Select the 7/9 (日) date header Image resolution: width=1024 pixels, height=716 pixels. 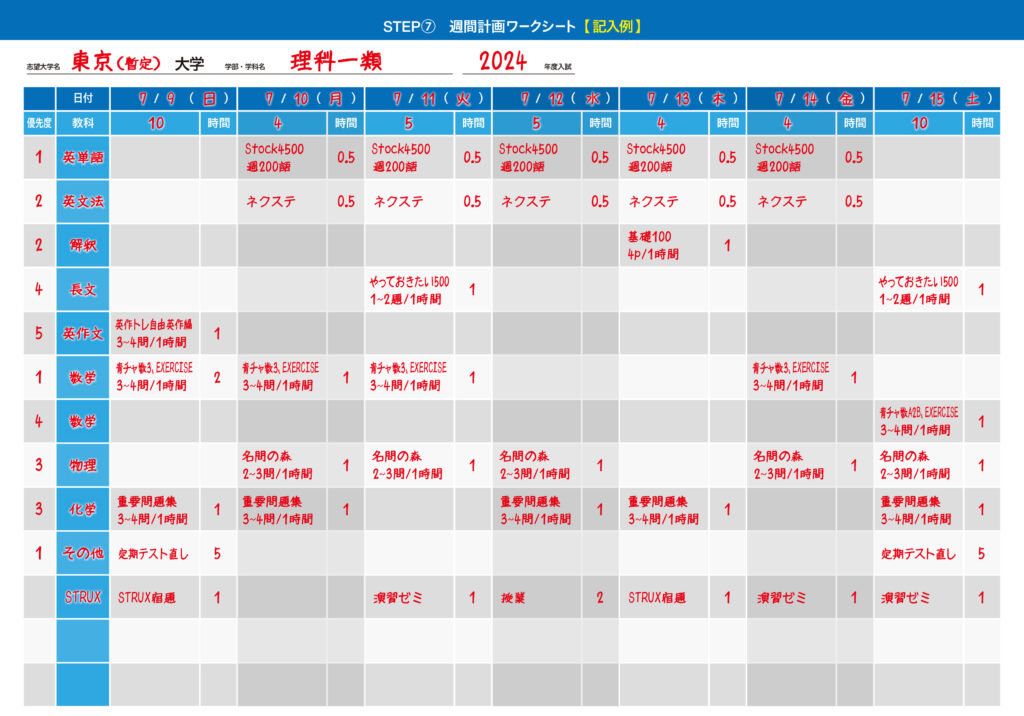[174, 99]
